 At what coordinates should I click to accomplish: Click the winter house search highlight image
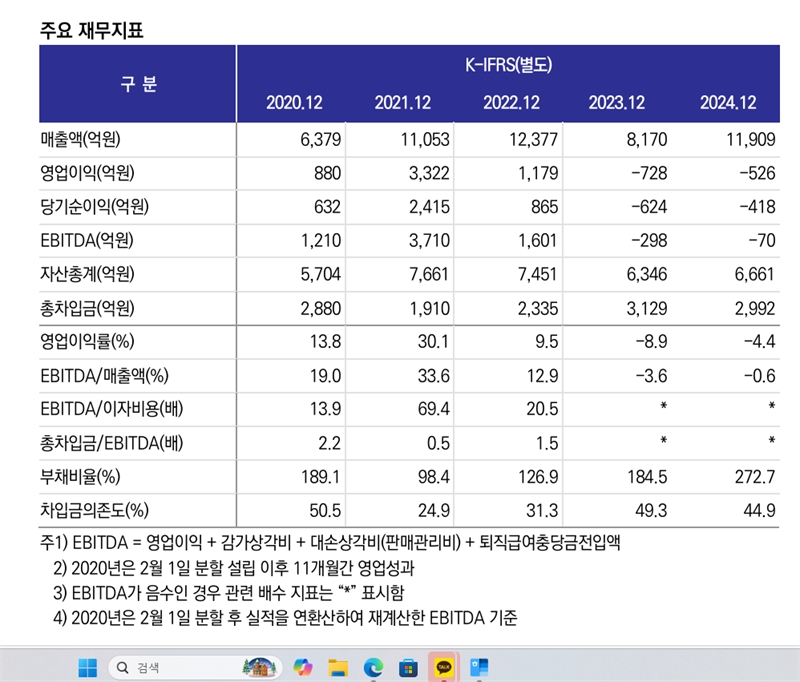(259, 666)
